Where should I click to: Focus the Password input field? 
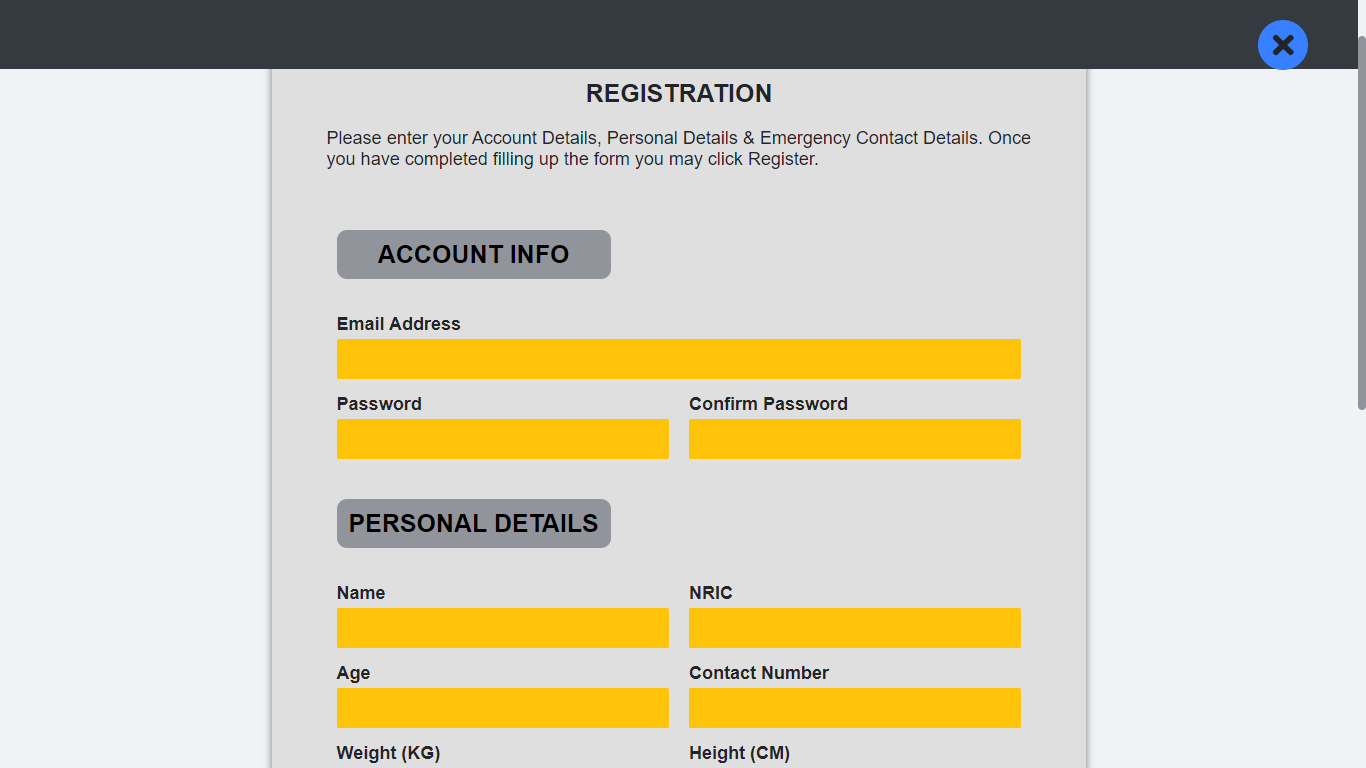[x=502, y=439]
